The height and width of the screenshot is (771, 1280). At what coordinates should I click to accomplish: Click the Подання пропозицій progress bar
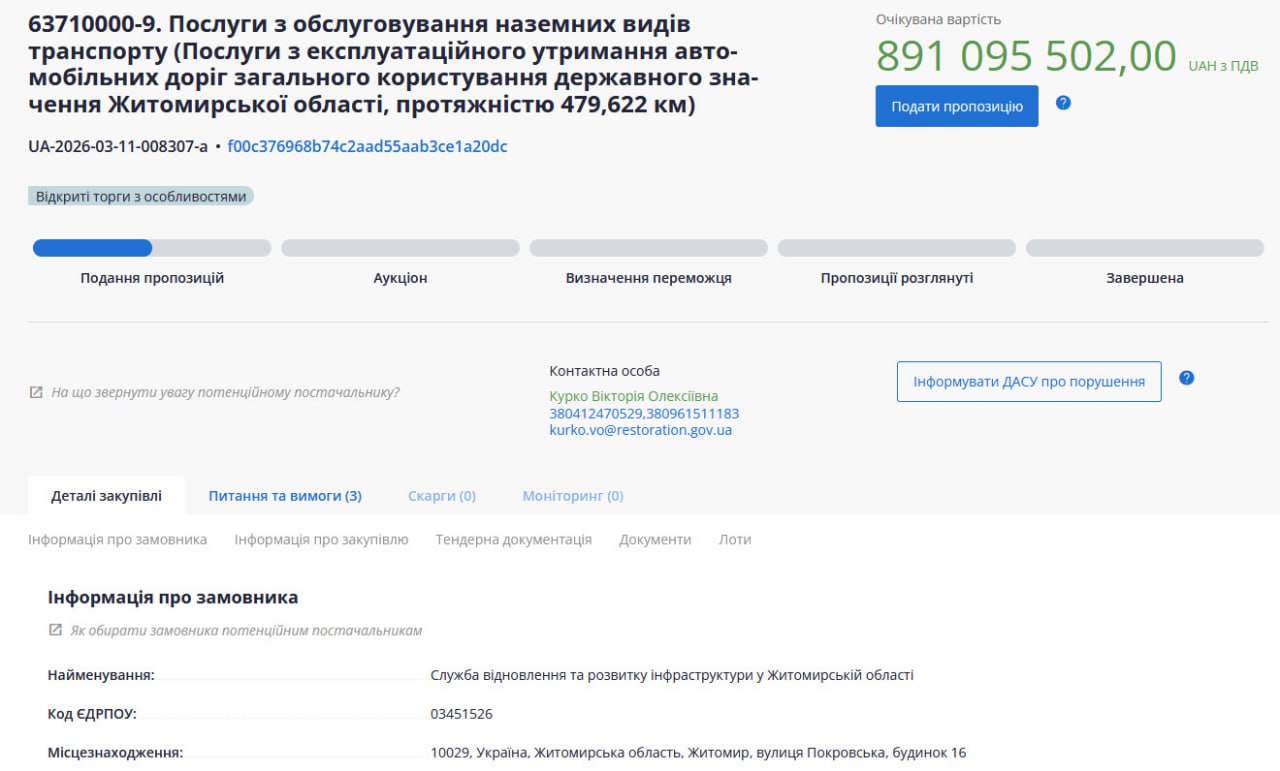(152, 248)
